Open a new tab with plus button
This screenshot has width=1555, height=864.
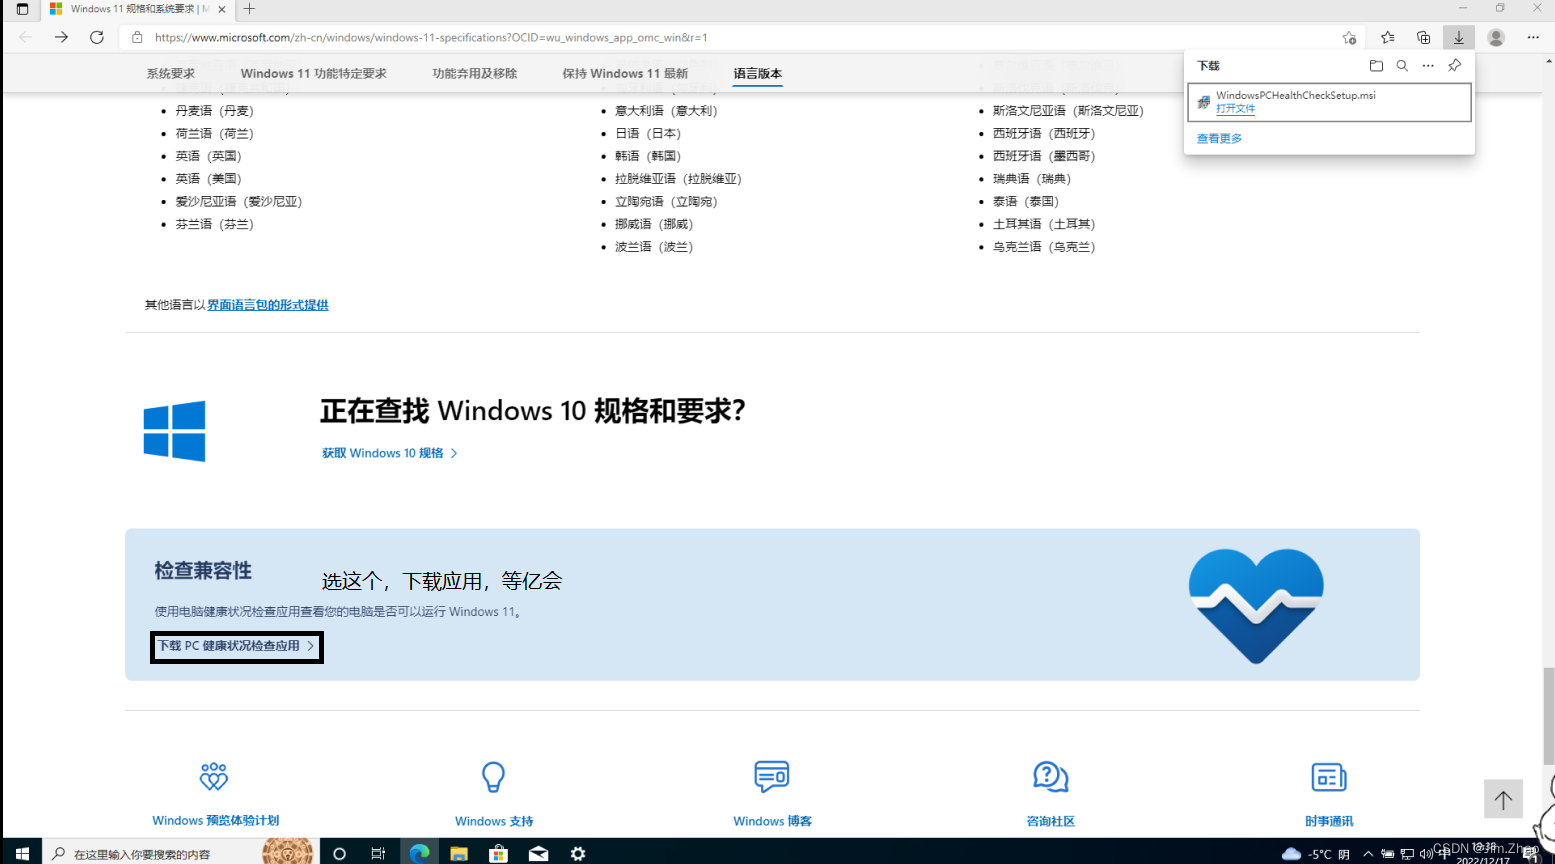pos(249,9)
